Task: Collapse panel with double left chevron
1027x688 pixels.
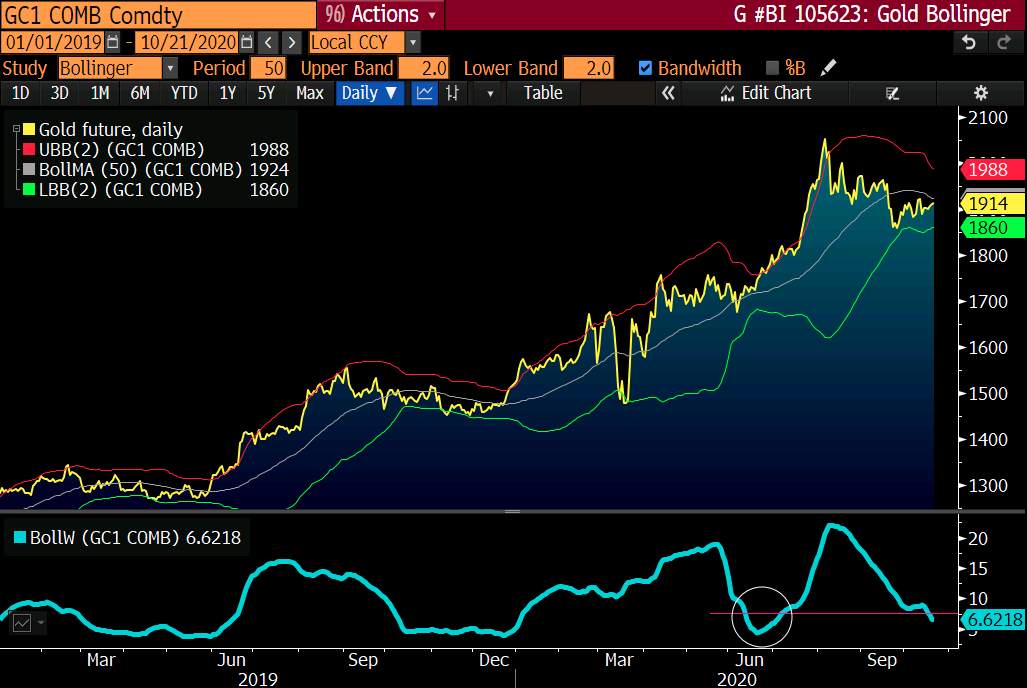Action: click(668, 93)
